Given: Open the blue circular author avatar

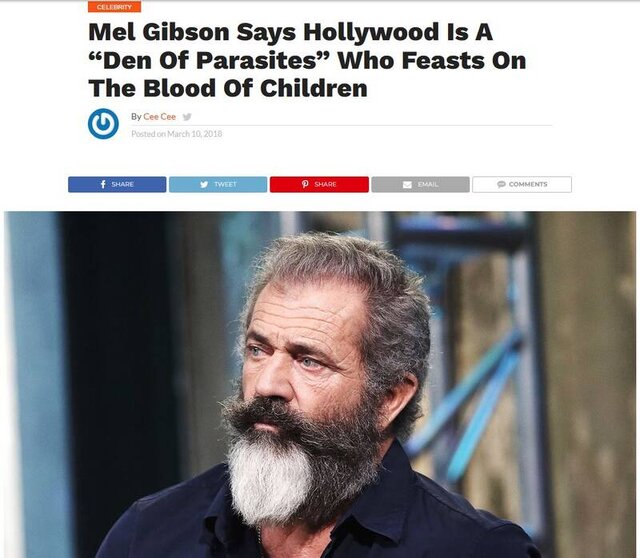Looking at the screenshot, I should click(103, 124).
